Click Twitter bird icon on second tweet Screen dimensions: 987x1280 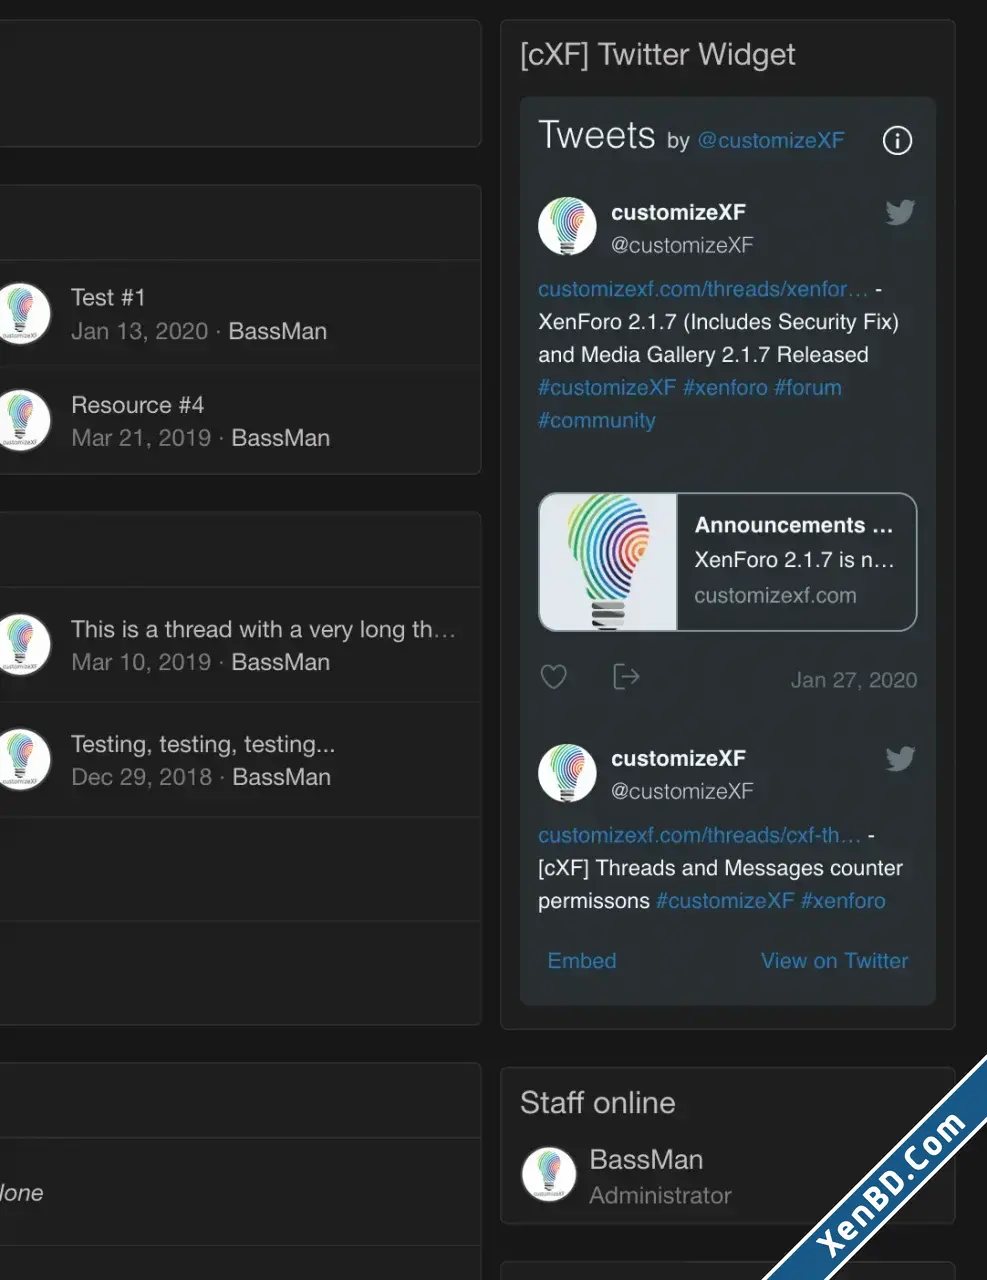(900, 758)
